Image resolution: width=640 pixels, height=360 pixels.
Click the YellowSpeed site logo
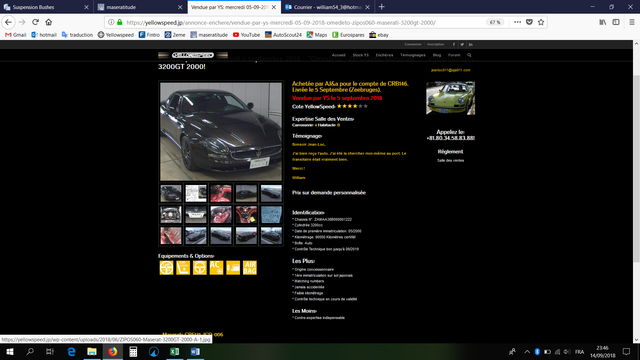pyautogui.click(x=193, y=55)
